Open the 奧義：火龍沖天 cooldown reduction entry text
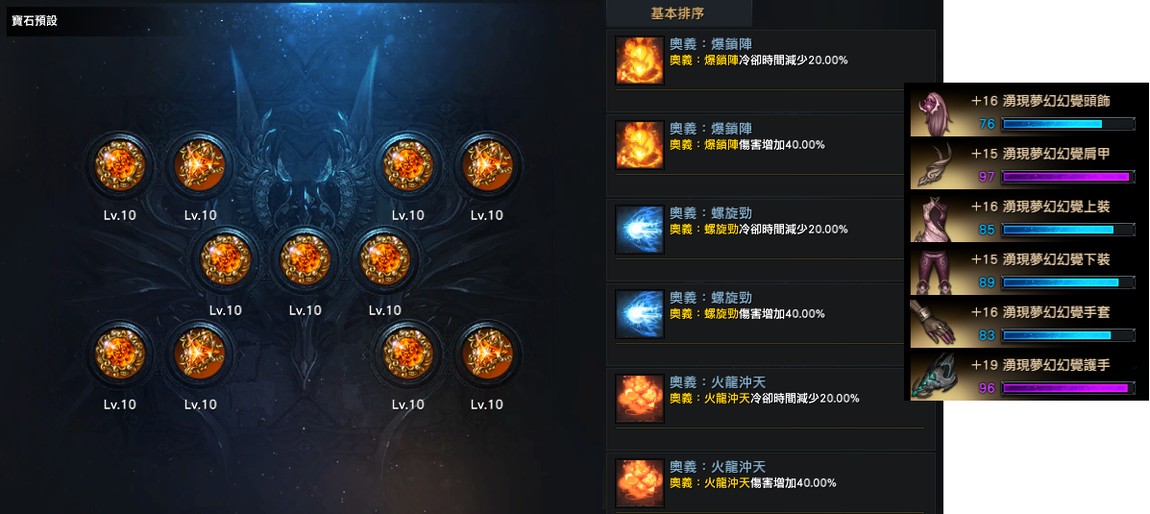Image resolution: width=1150 pixels, height=514 pixels. point(765,398)
